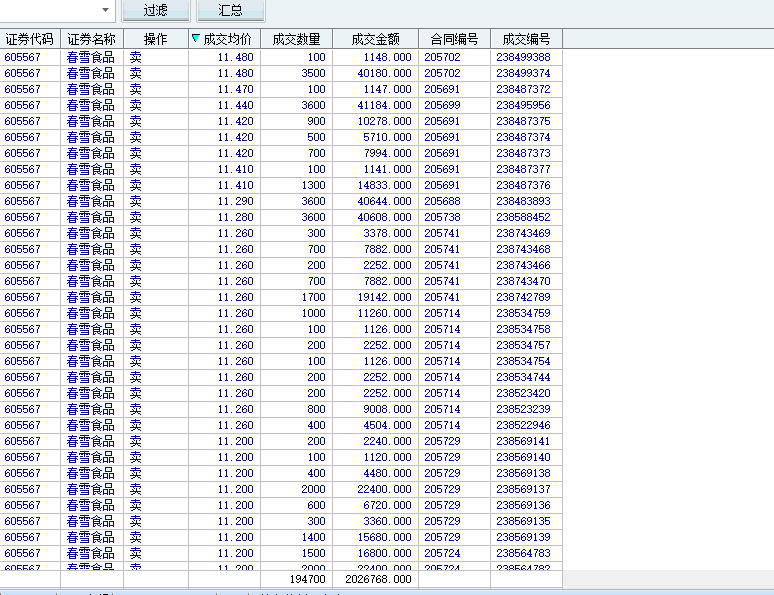Click price 11.290 in 成交均价 column
This screenshot has width=774, height=595.
(x=235, y=201)
